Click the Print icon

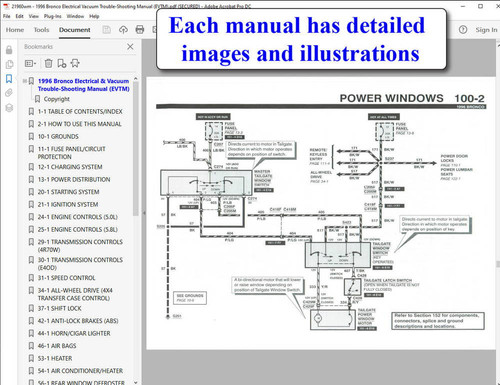(140, 30)
